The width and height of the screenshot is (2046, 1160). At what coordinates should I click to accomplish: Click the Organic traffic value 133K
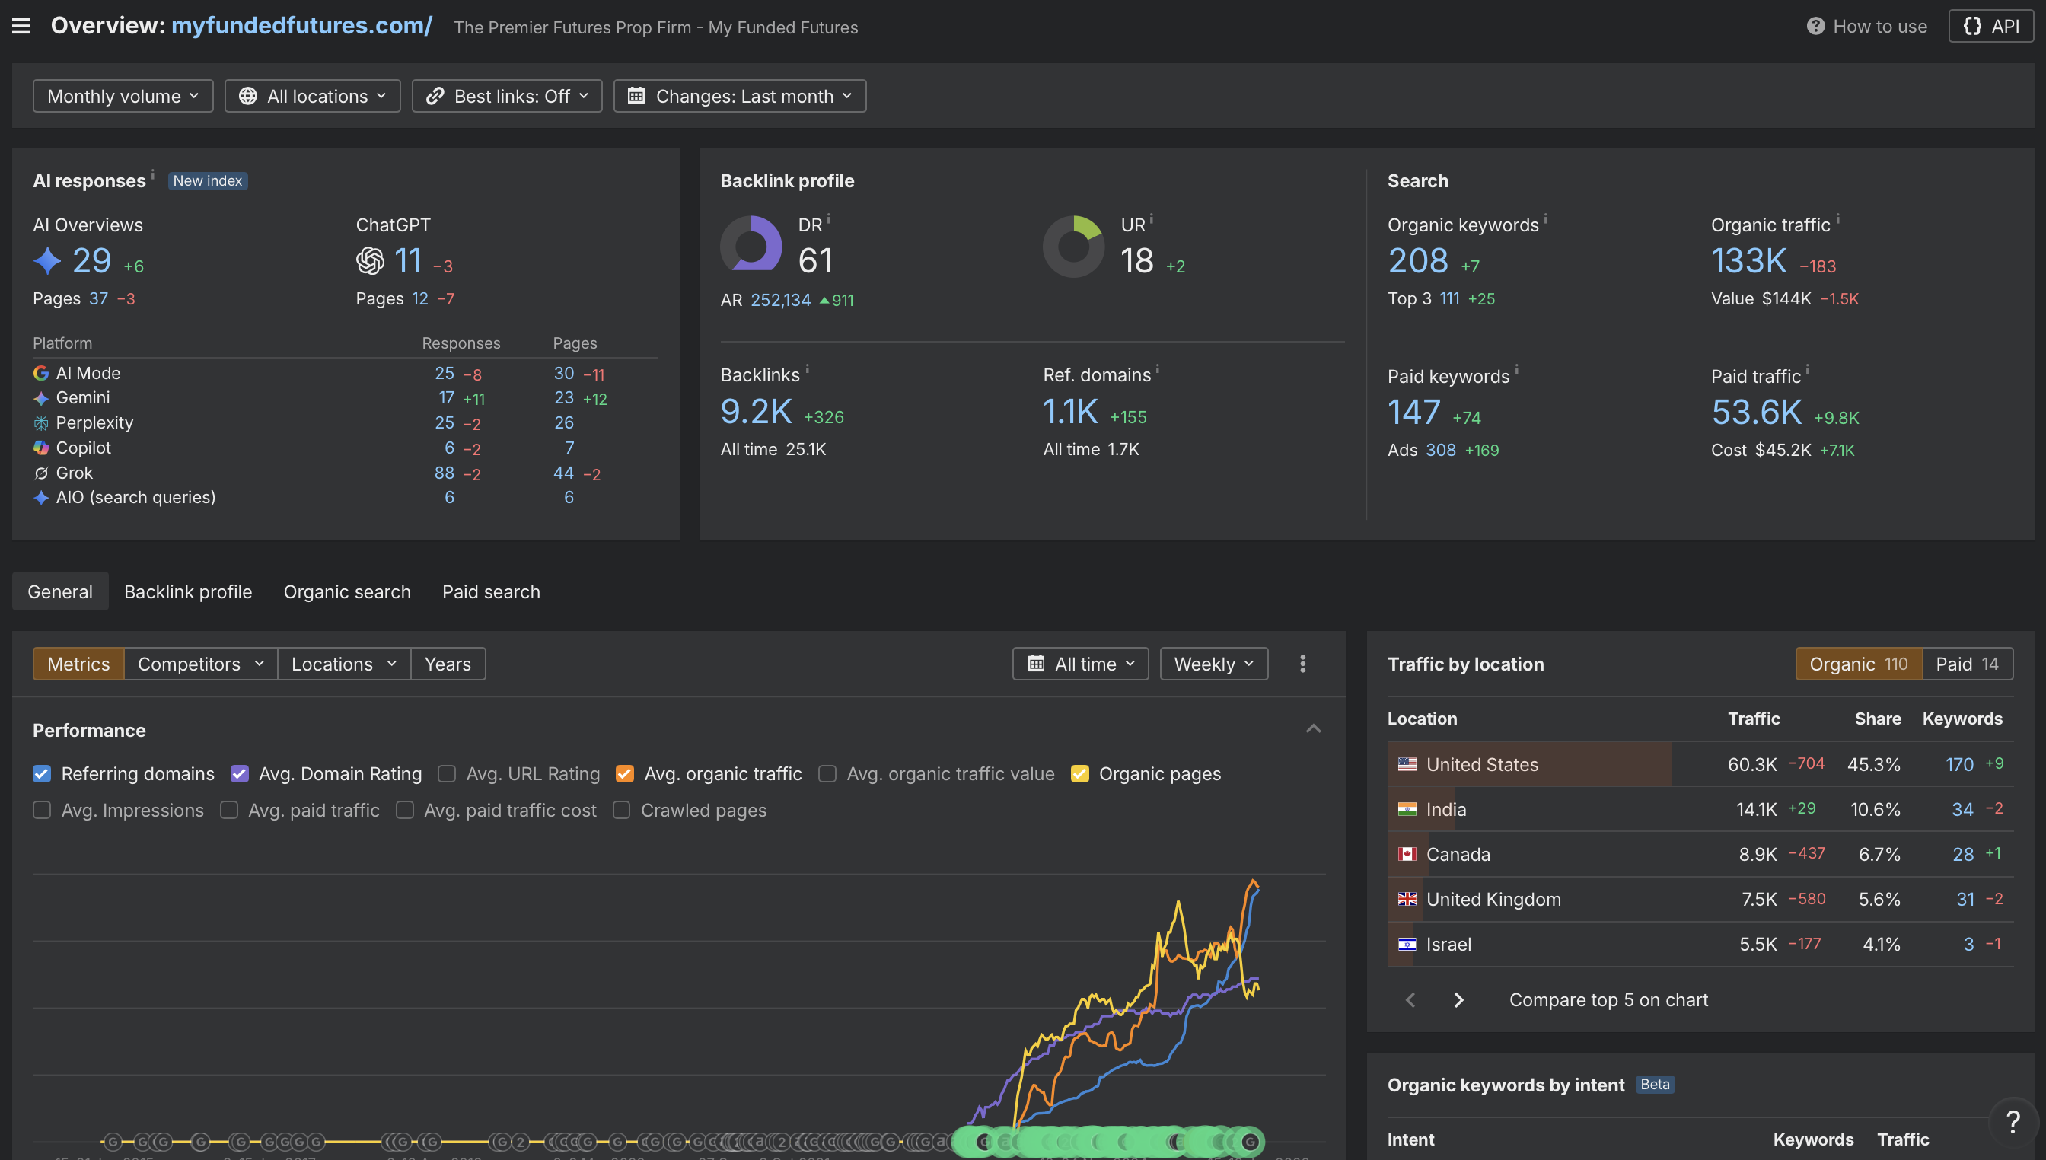tap(1748, 261)
